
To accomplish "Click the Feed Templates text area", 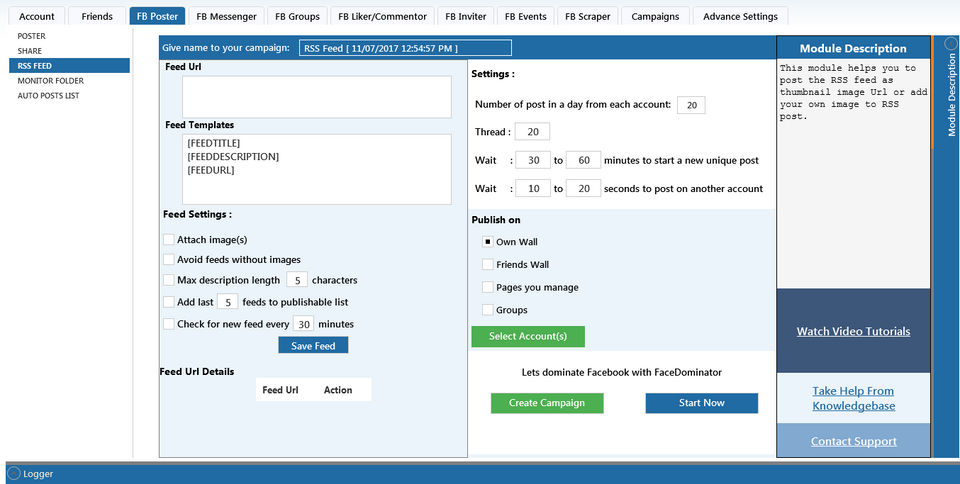I will point(317,169).
